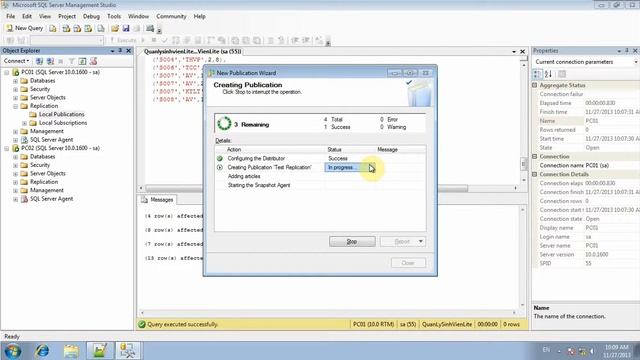Screen dimensions: 640x360
Task: Click the Open File folder icon
Action: 115,28
